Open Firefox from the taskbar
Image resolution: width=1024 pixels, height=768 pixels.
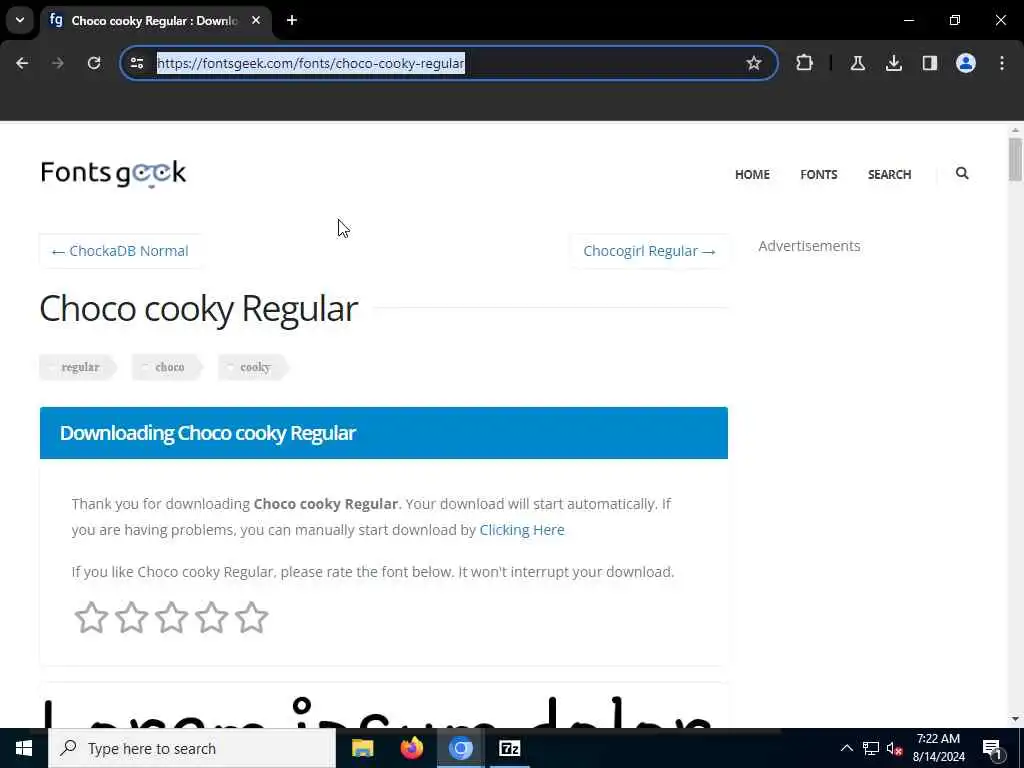pyautogui.click(x=411, y=748)
